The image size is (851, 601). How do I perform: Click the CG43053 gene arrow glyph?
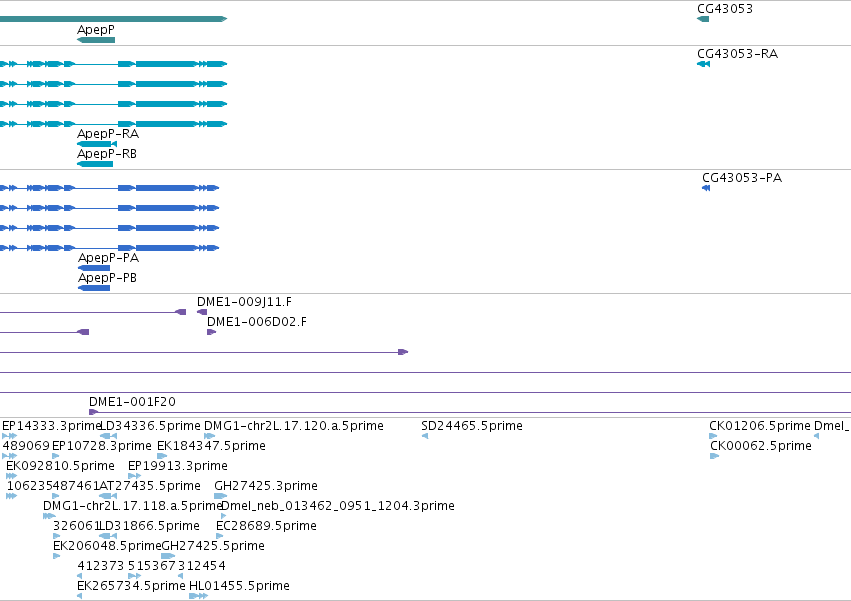point(703,19)
